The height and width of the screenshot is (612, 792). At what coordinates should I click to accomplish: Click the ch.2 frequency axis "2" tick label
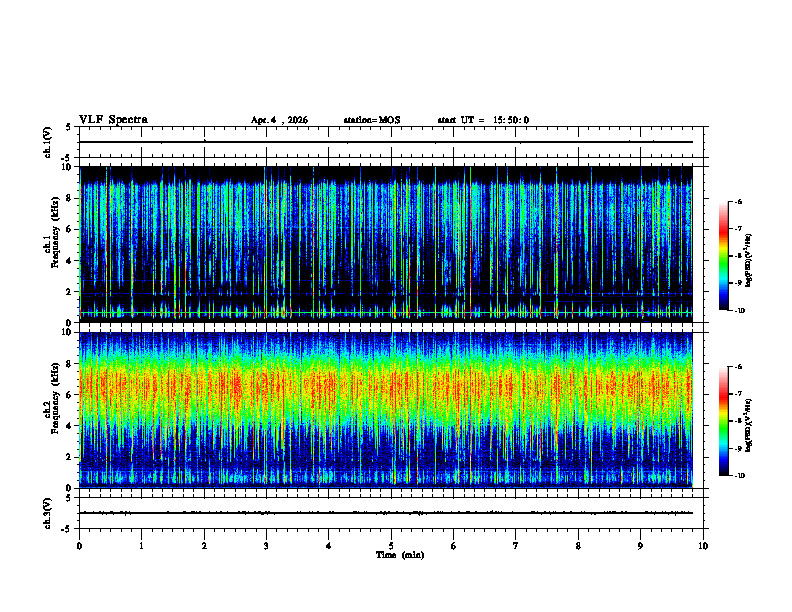pyautogui.click(x=68, y=457)
